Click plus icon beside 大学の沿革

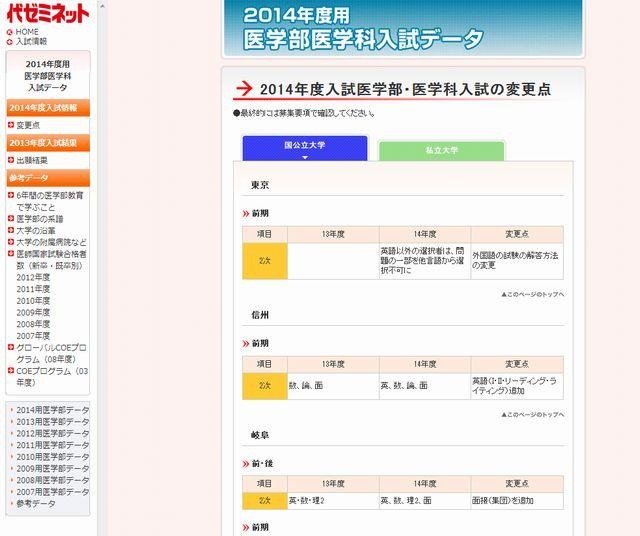11,230
